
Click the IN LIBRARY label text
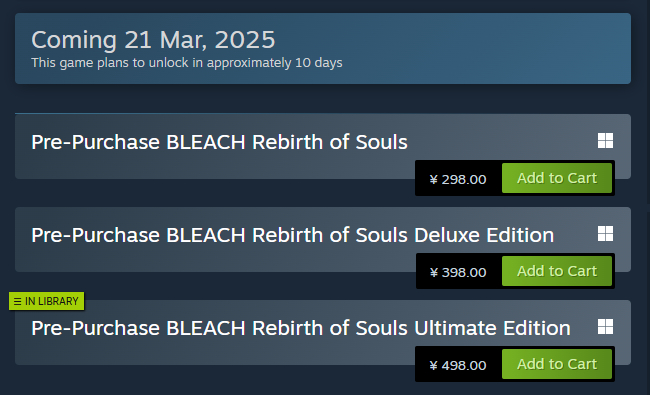coord(51,301)
